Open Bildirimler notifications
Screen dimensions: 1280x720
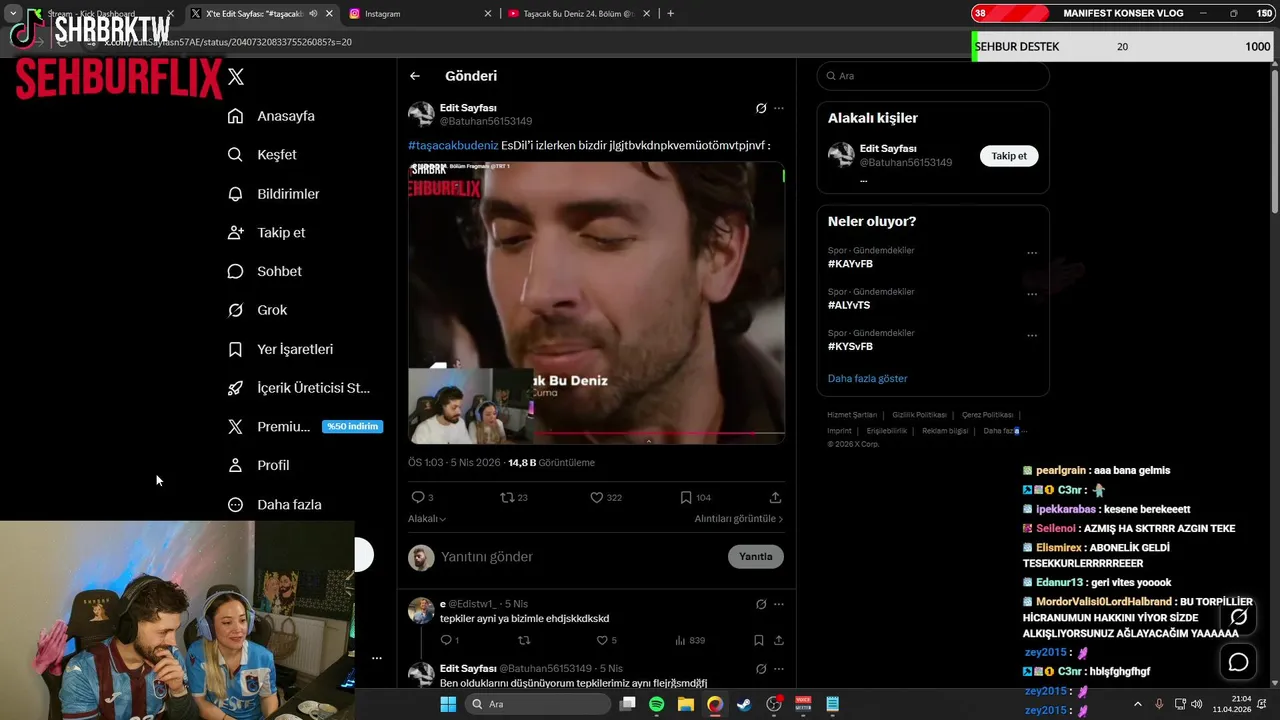tap(273, 194)
